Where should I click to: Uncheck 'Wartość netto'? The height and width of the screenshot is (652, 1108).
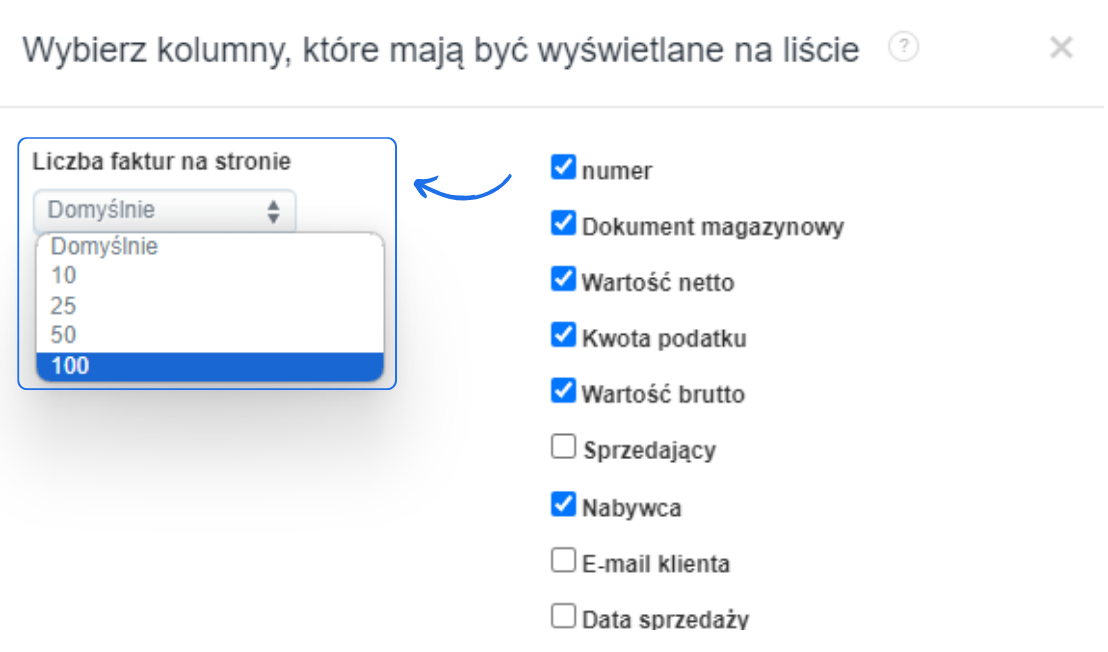tap(563, 279)
